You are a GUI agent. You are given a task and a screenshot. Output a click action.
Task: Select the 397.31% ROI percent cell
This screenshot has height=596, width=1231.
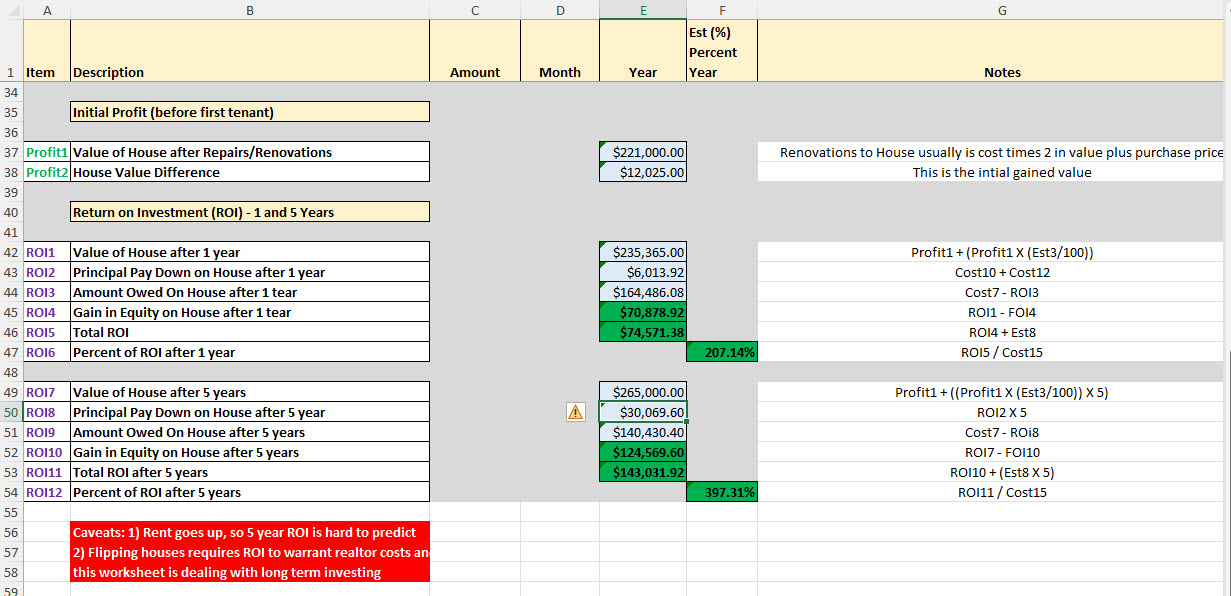click(x=722, y=492)
